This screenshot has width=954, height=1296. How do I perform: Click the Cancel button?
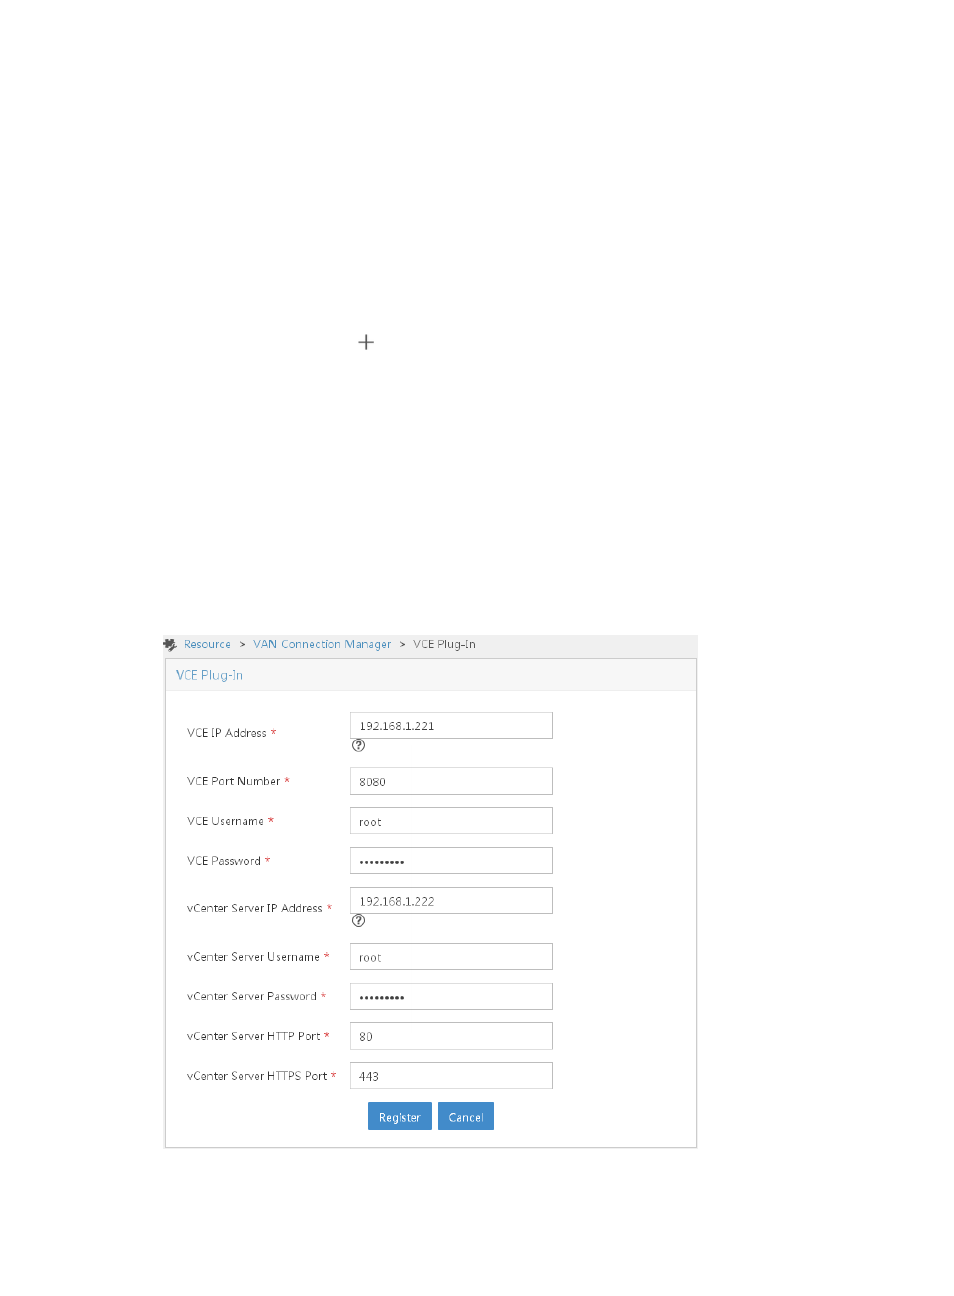[x=466, y=1117]
